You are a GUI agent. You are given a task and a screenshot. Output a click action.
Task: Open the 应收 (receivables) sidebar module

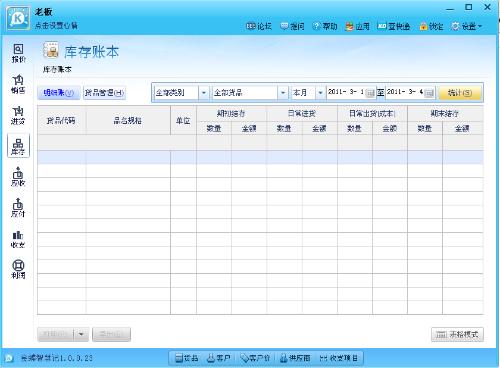pos(18,177)
